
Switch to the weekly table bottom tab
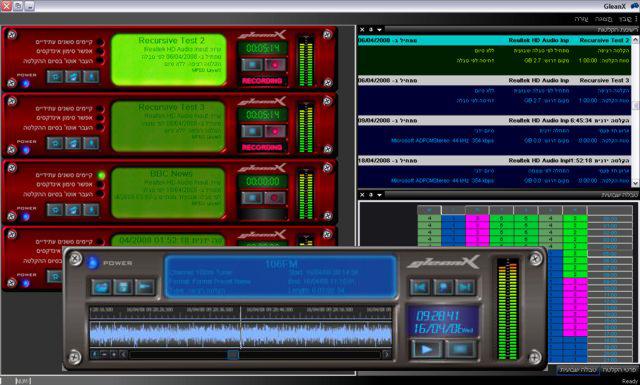coord(578,369)
